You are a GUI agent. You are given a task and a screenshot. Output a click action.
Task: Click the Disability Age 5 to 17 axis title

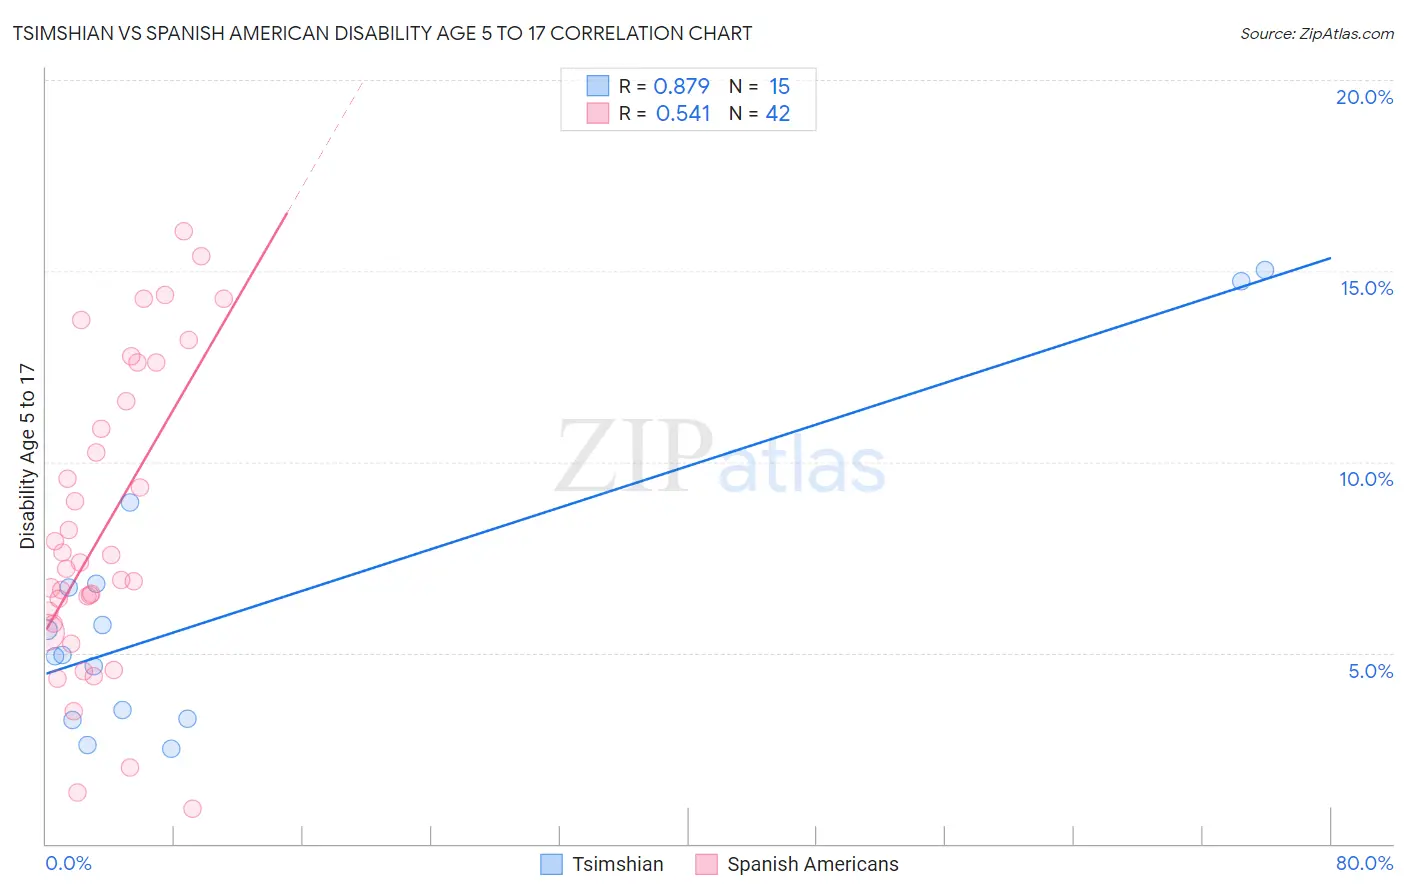28,456
